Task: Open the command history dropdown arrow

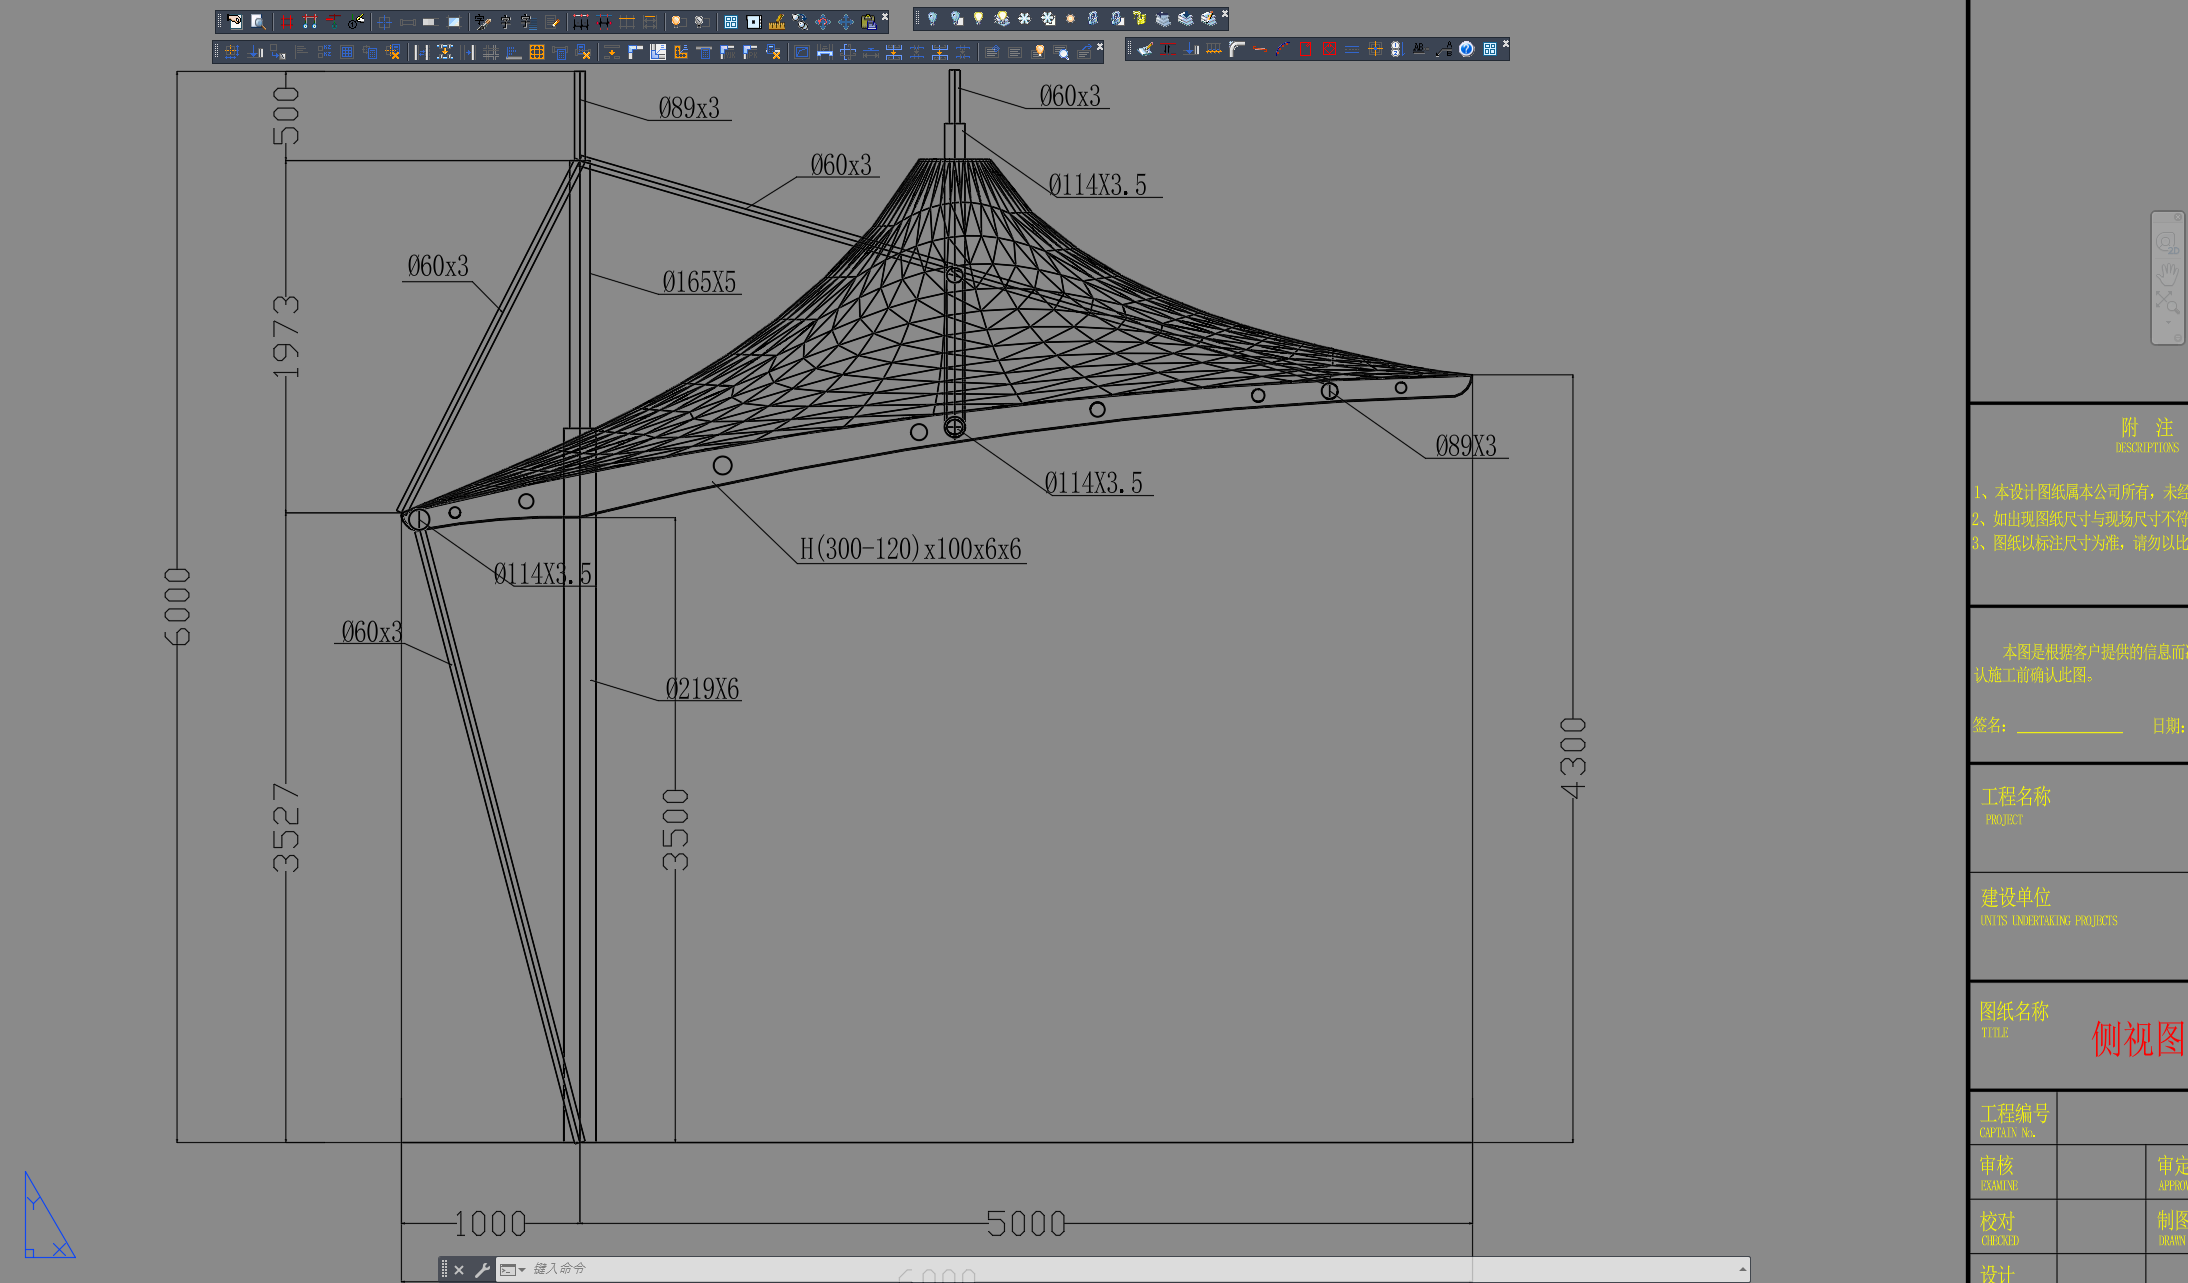Action: click(x=522, y=1268)
